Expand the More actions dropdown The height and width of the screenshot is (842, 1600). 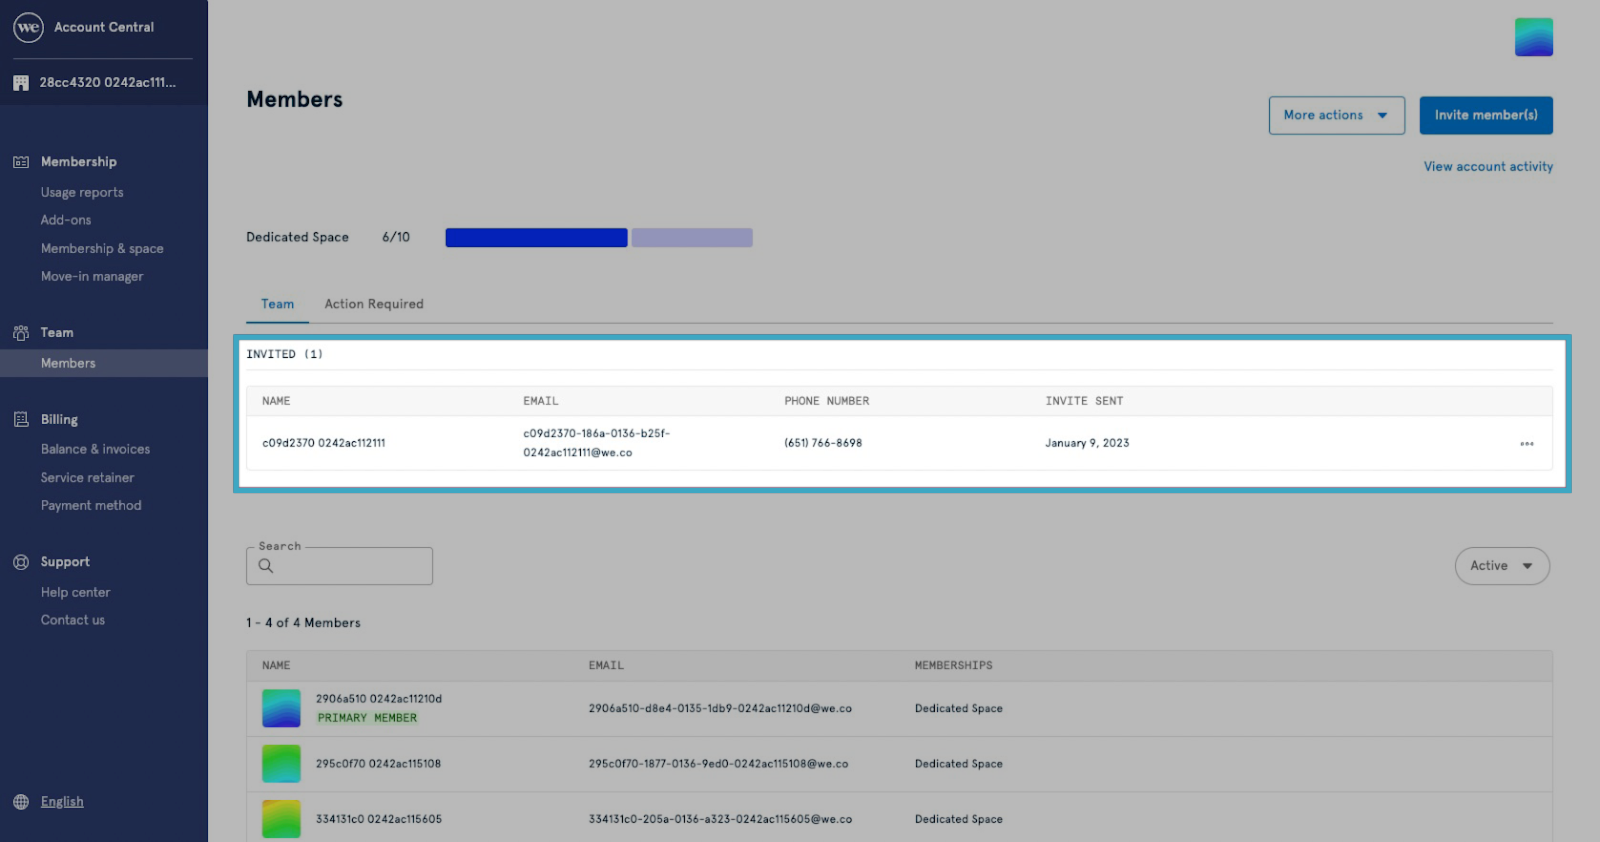pyautogui.click(x=1337, y=115)
